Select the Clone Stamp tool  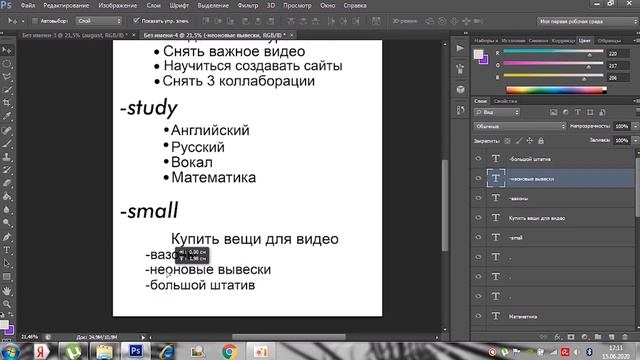pyautogui.click(x=7, y=157)
